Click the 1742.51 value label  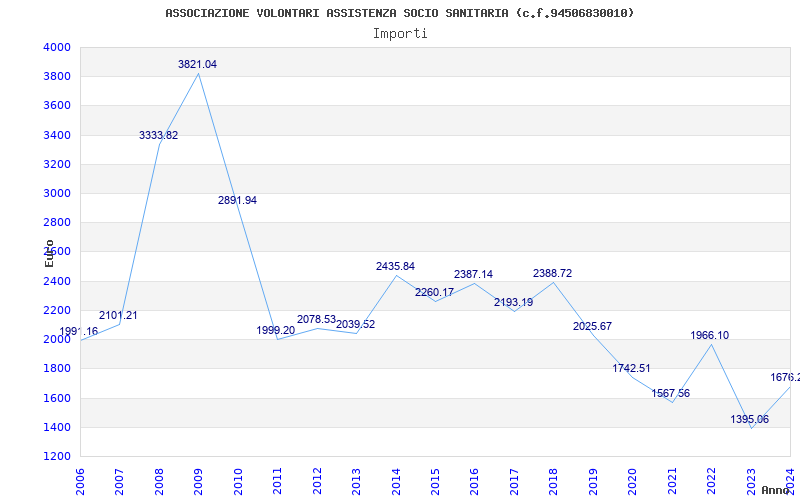[x=631, y=368]
